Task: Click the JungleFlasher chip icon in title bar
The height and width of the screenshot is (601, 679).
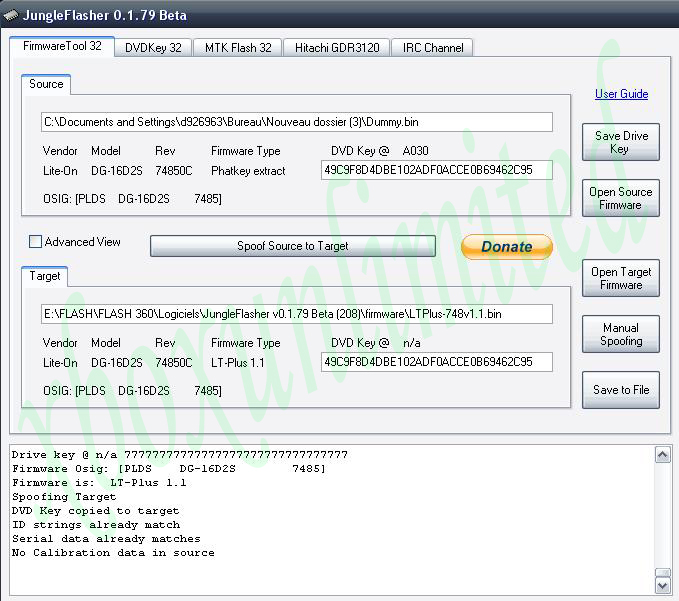Action: pos(11,15)
